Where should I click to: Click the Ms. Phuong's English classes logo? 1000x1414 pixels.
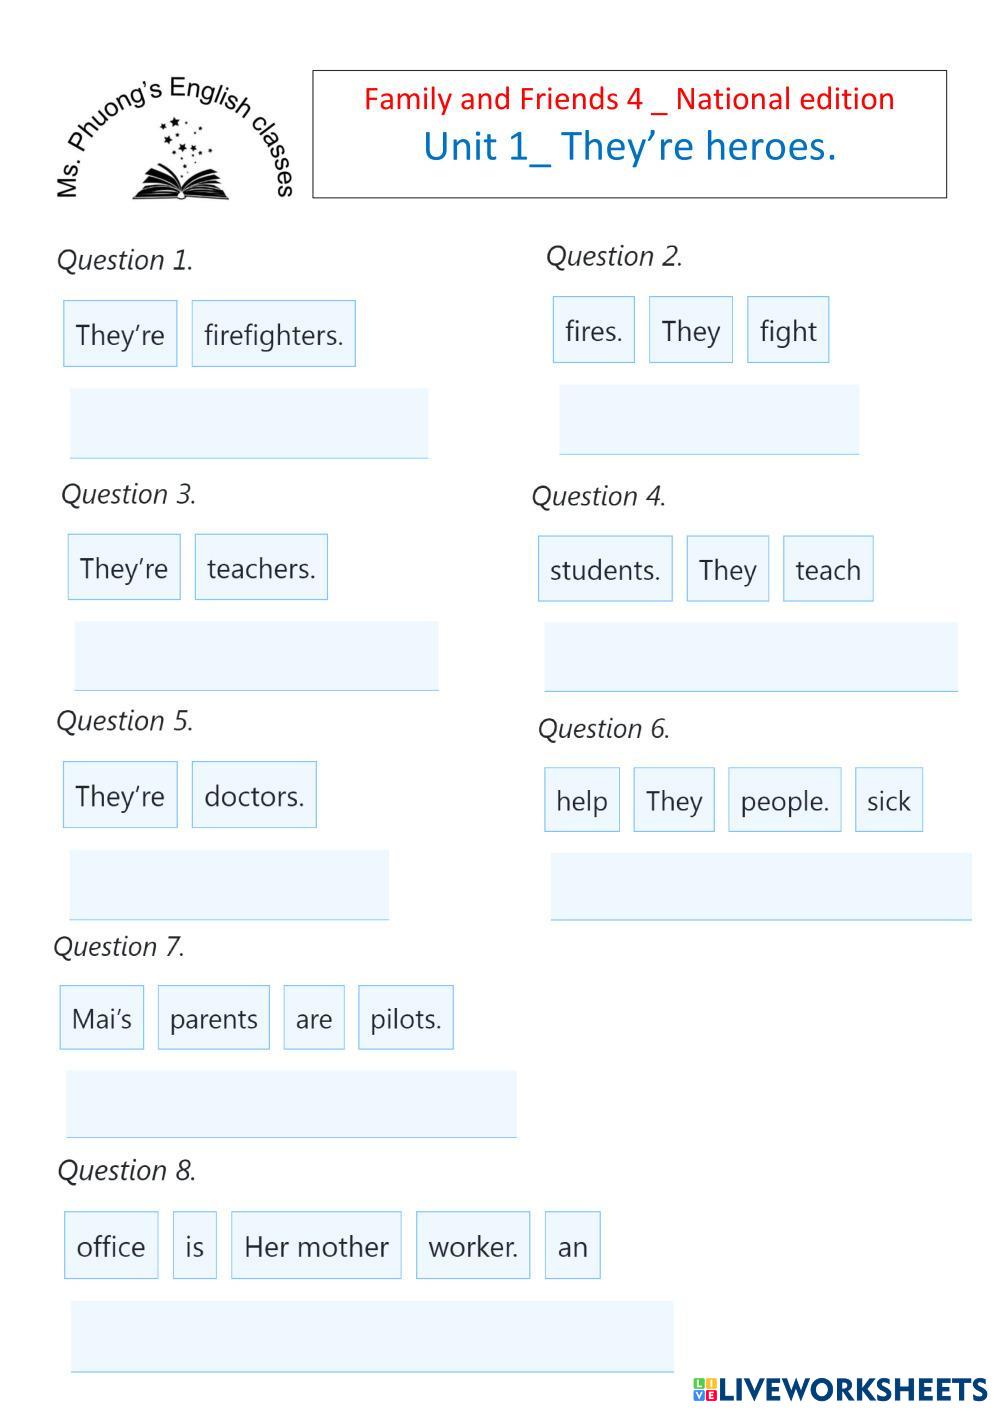pyautogui.click(x=176, y=140)
